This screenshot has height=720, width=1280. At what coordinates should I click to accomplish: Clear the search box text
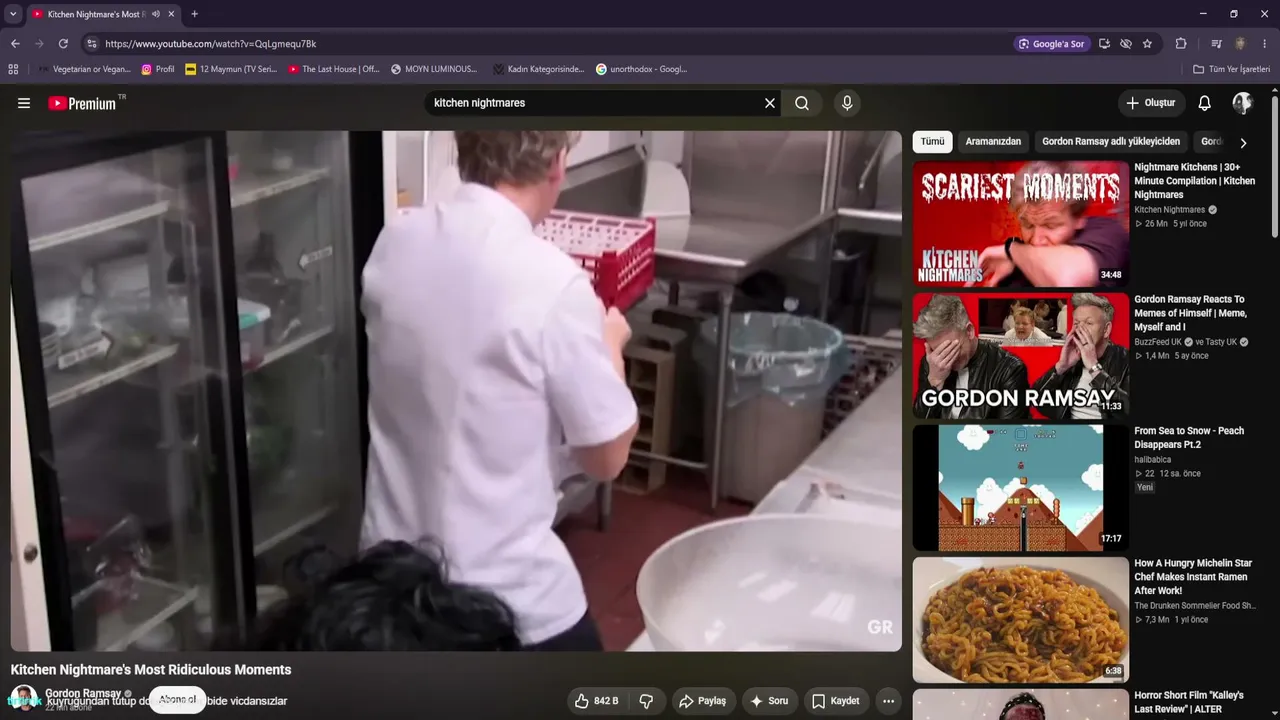pyautogui.click(x=770, y=103)
